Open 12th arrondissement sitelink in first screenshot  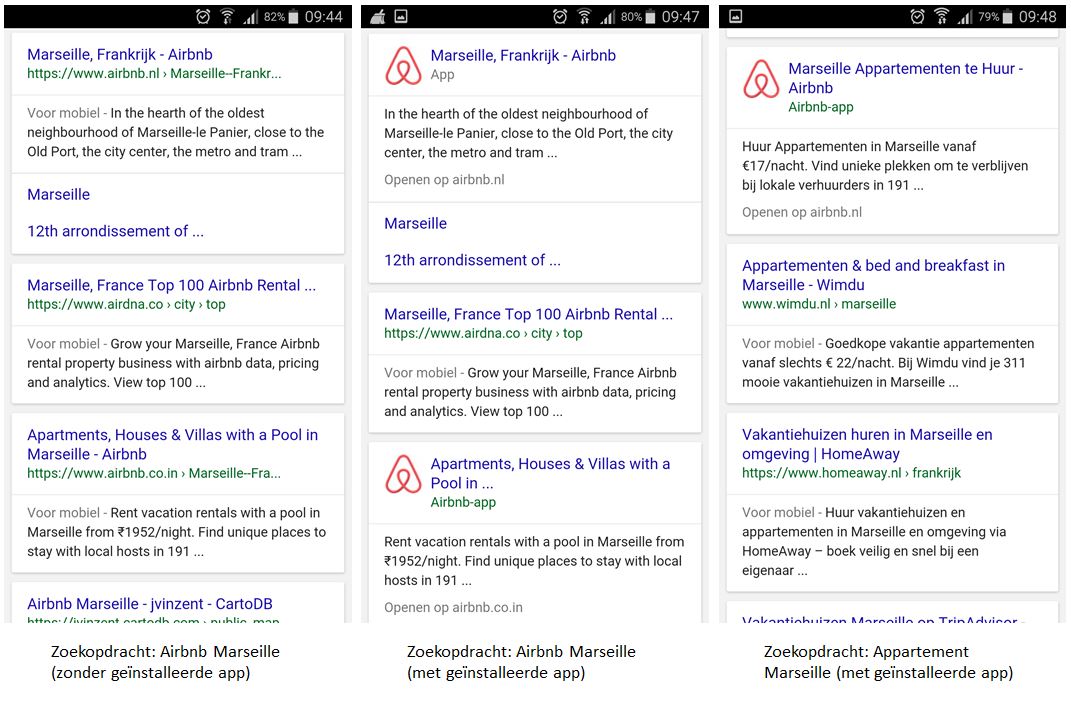pyautogui.click(x=115, y=231)
